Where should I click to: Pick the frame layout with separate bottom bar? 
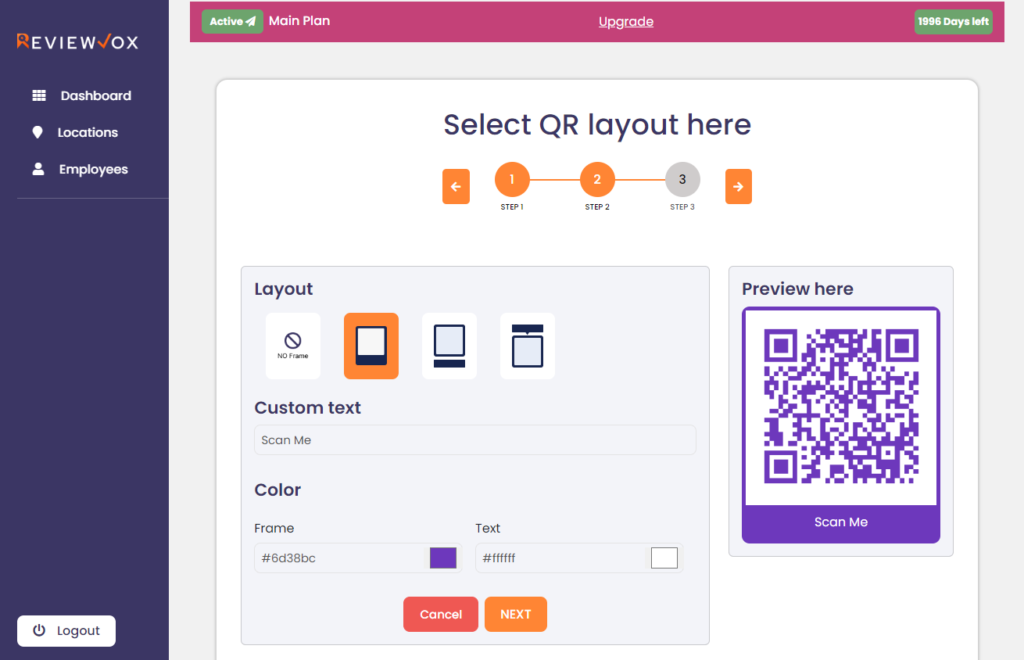(x=449, y=346)
